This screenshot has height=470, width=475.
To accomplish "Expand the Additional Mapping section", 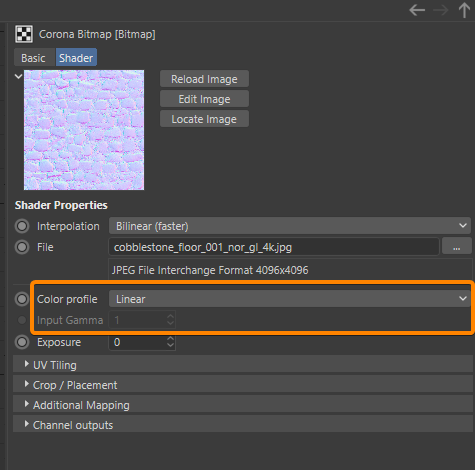I will pyautogui.click(x=243, y=404).
